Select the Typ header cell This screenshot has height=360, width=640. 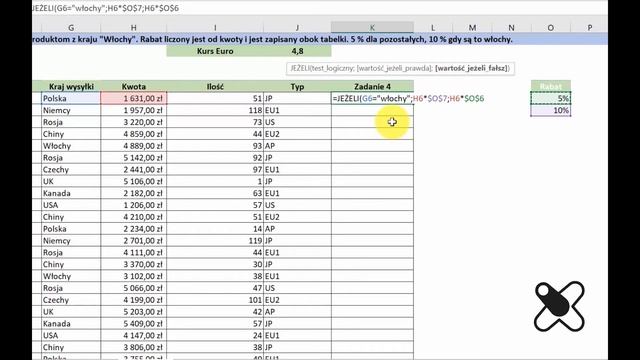click(x=297, y=87)
